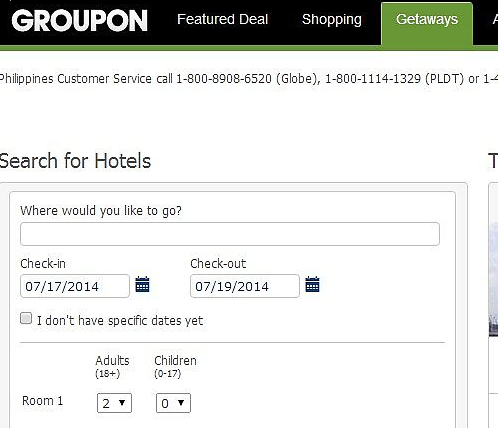Click the "I don't have specific dates yet" label
The width and height of the screenshot is (499, 428).
click(120, 321)
